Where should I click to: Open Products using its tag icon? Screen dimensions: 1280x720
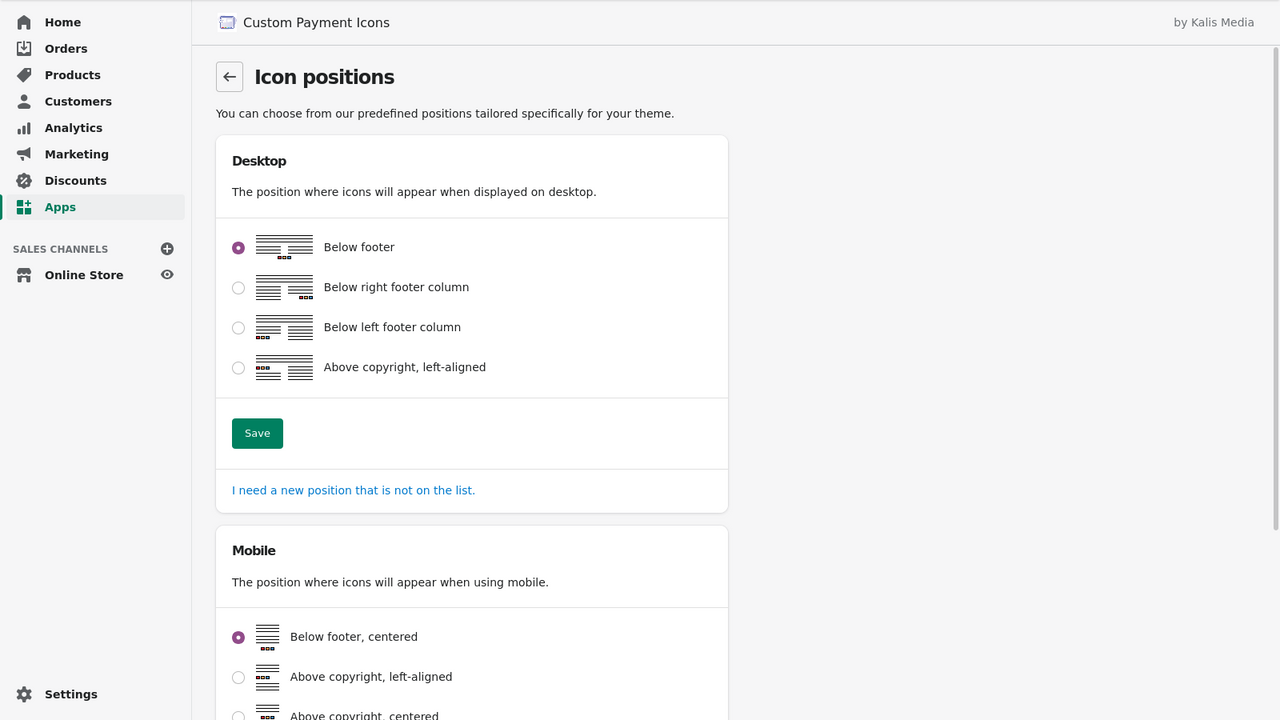(x=22, y=74)
